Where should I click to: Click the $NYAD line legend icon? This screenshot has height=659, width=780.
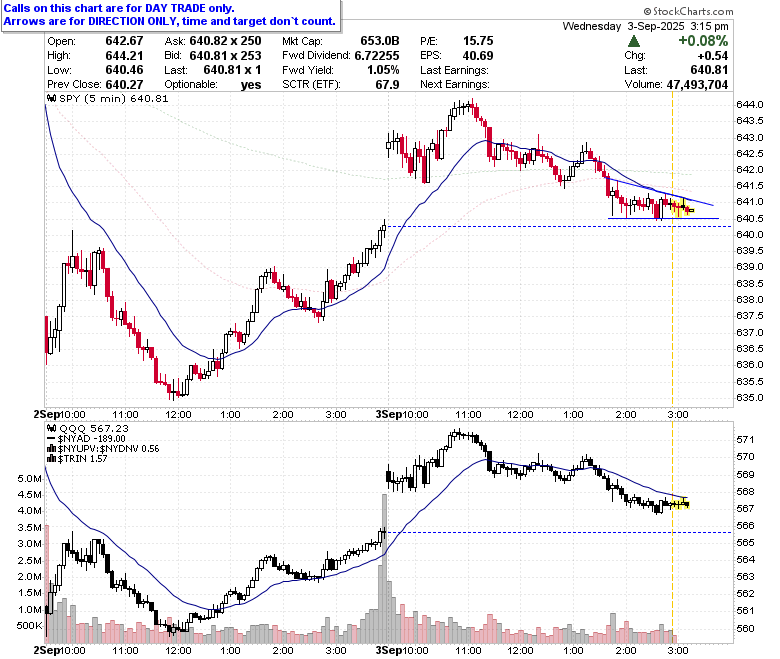click(52, 439)
